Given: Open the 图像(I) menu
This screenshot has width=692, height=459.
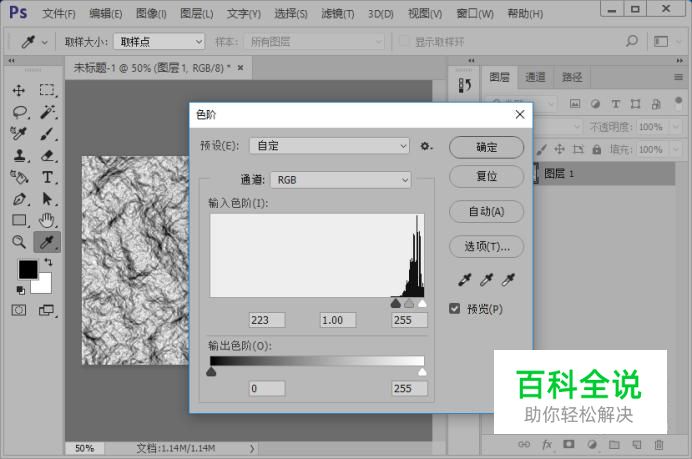Looking at the screenshot, I should coord(151,14).
